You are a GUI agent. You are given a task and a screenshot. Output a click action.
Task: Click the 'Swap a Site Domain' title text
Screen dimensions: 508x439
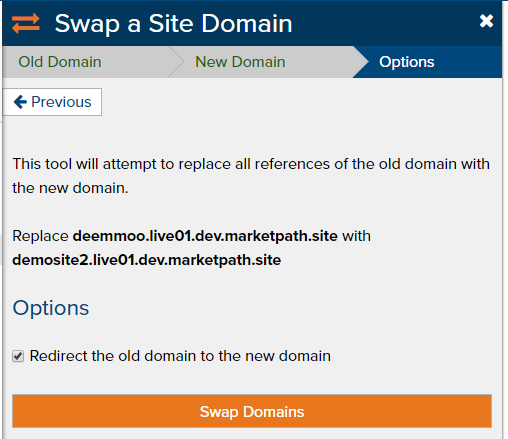pos(173,24)
